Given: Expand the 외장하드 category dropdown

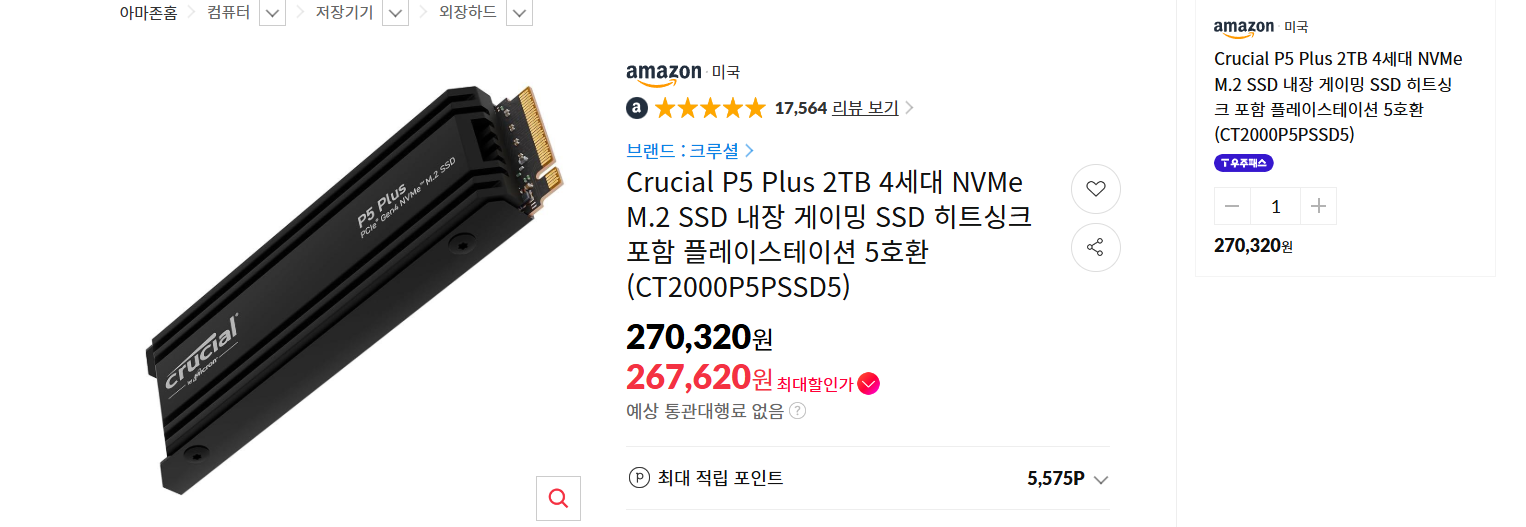Looking at the screenshot, I should pyautogui.click(x=519, y=13).
